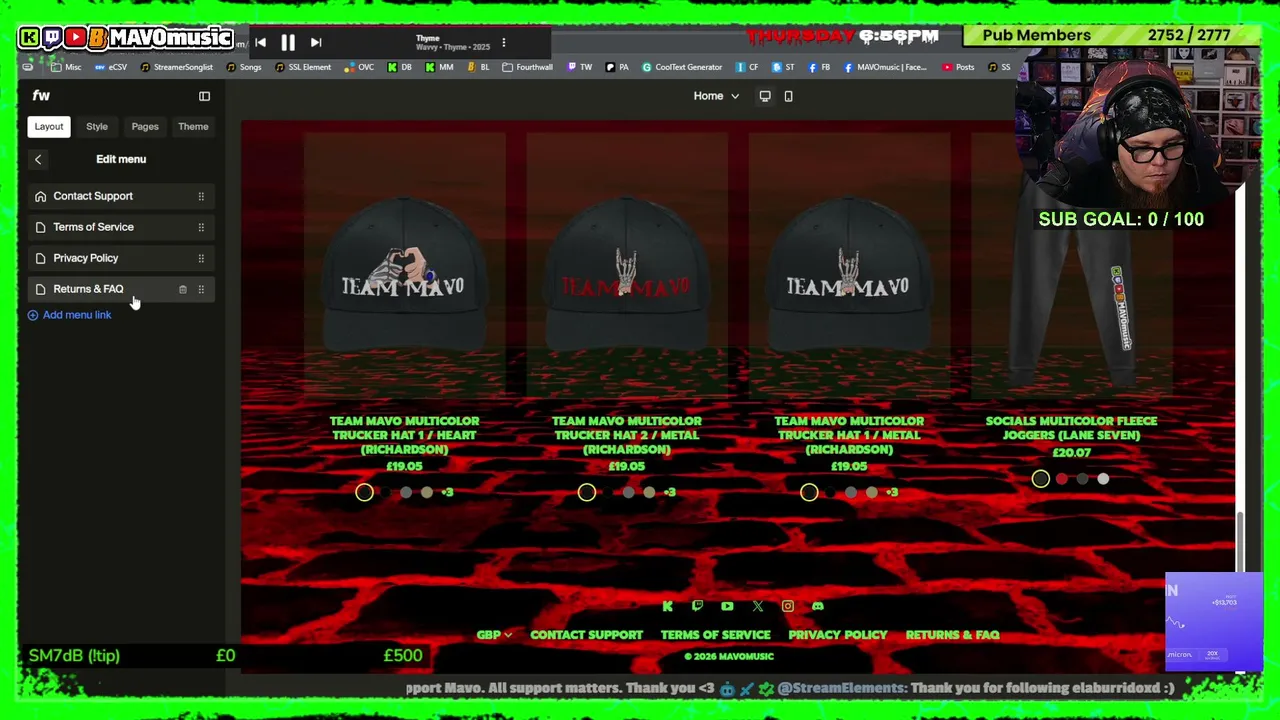
Task: Grab the drag handle for Contact Support
Action: 201,196
